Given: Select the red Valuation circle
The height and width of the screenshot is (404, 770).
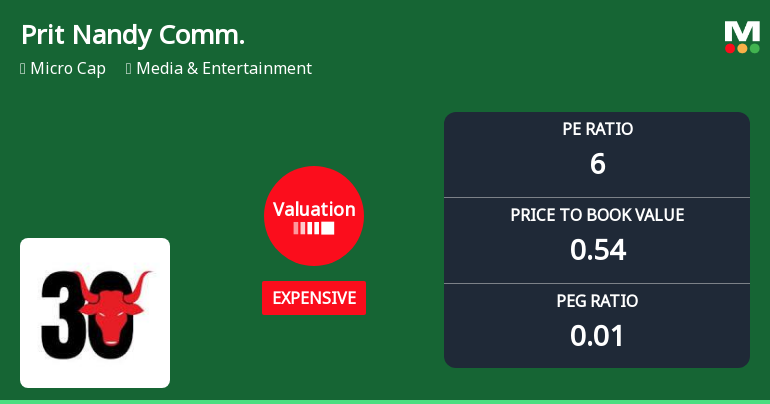Looking at the screenshot, I should (x=314, y=215).
